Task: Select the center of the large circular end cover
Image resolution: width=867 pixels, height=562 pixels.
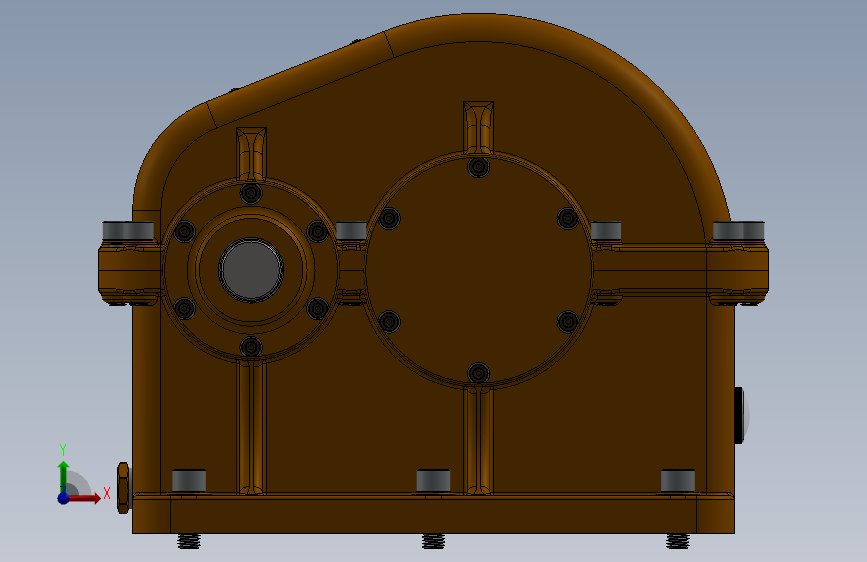Action: tap(479, 270)
